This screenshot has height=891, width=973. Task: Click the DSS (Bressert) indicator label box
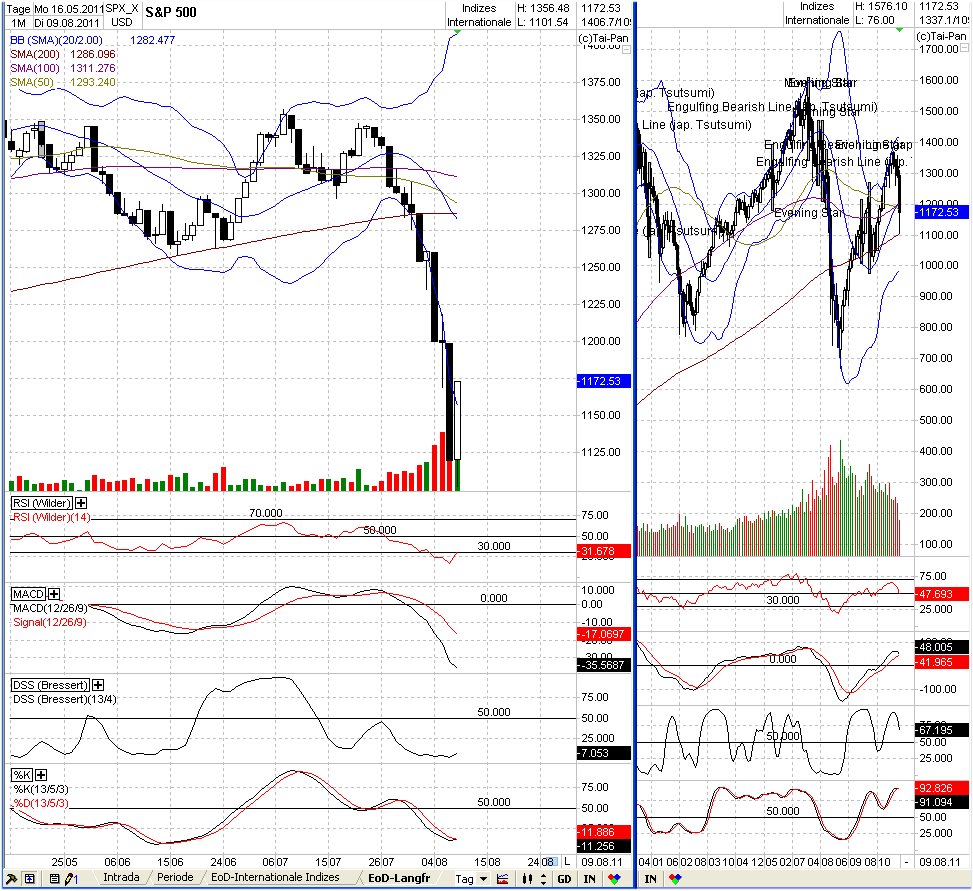click(50, 685)
